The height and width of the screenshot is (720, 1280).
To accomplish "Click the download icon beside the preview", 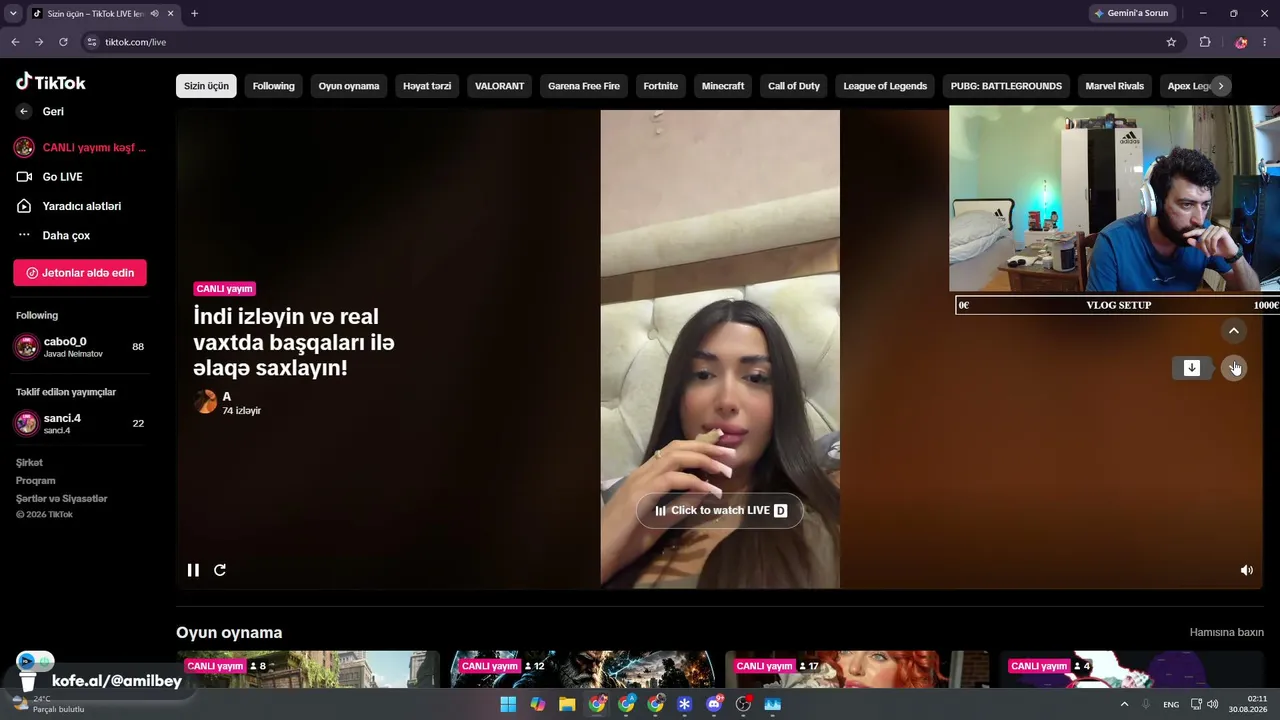I will (1192, 368).
